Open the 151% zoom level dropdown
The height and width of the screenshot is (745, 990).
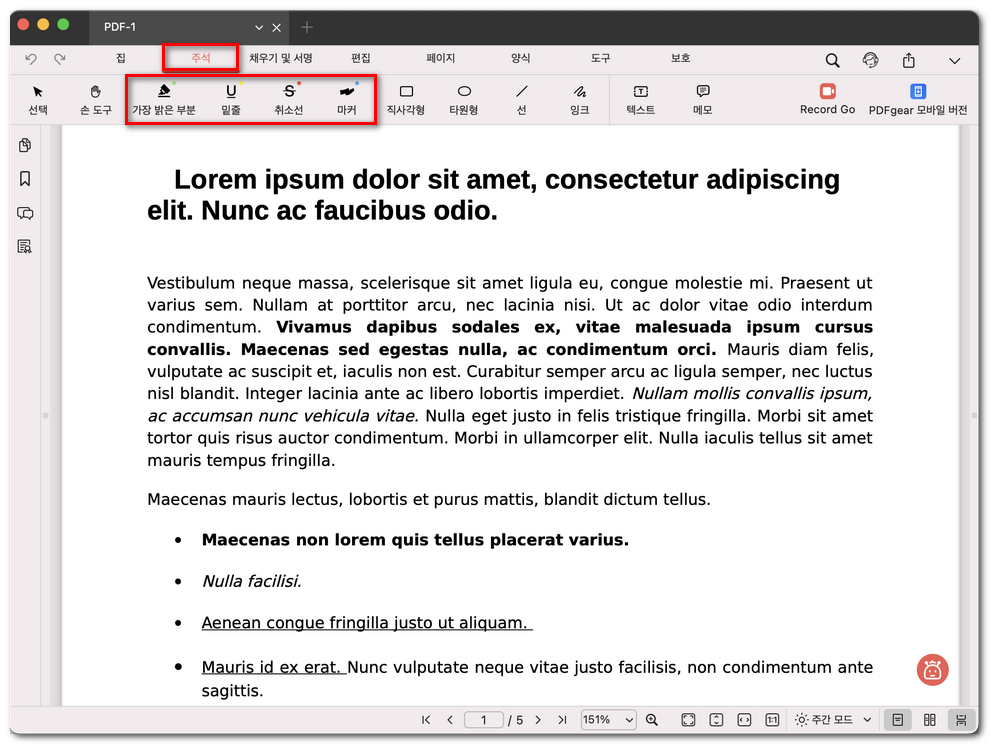[608, 720]
